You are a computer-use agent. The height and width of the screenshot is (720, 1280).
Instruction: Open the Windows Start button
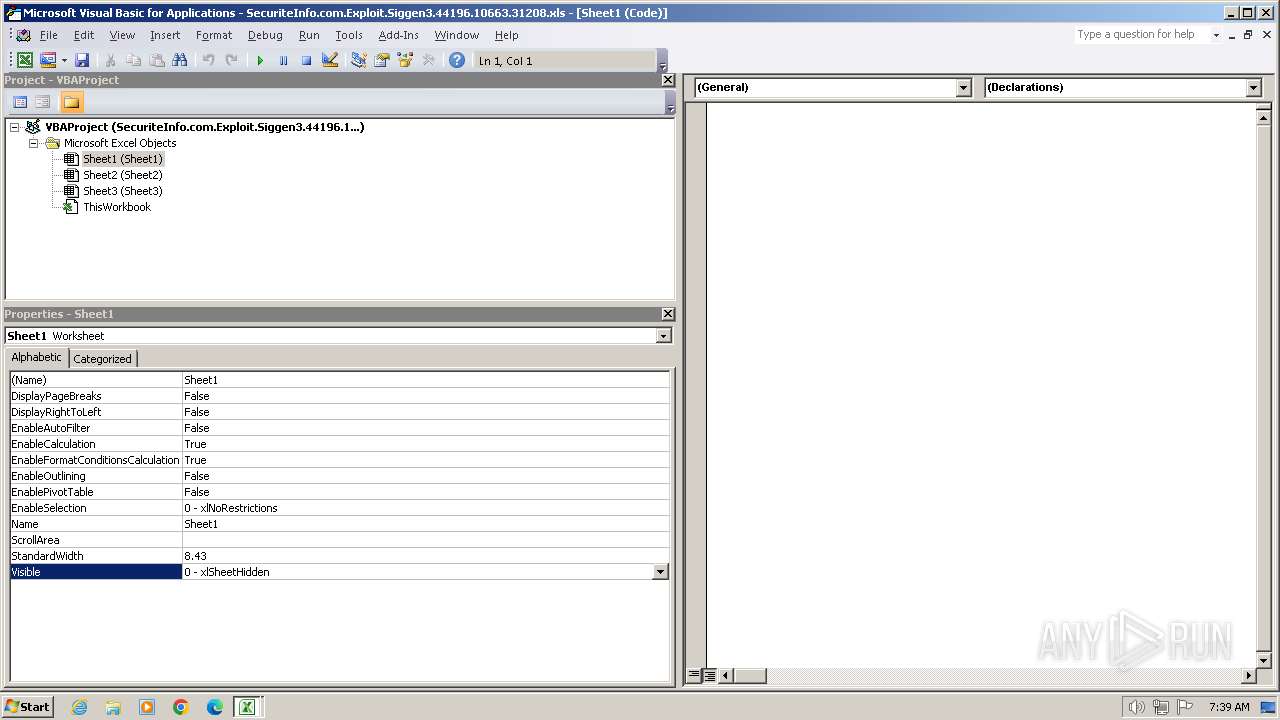click(28, 707)
